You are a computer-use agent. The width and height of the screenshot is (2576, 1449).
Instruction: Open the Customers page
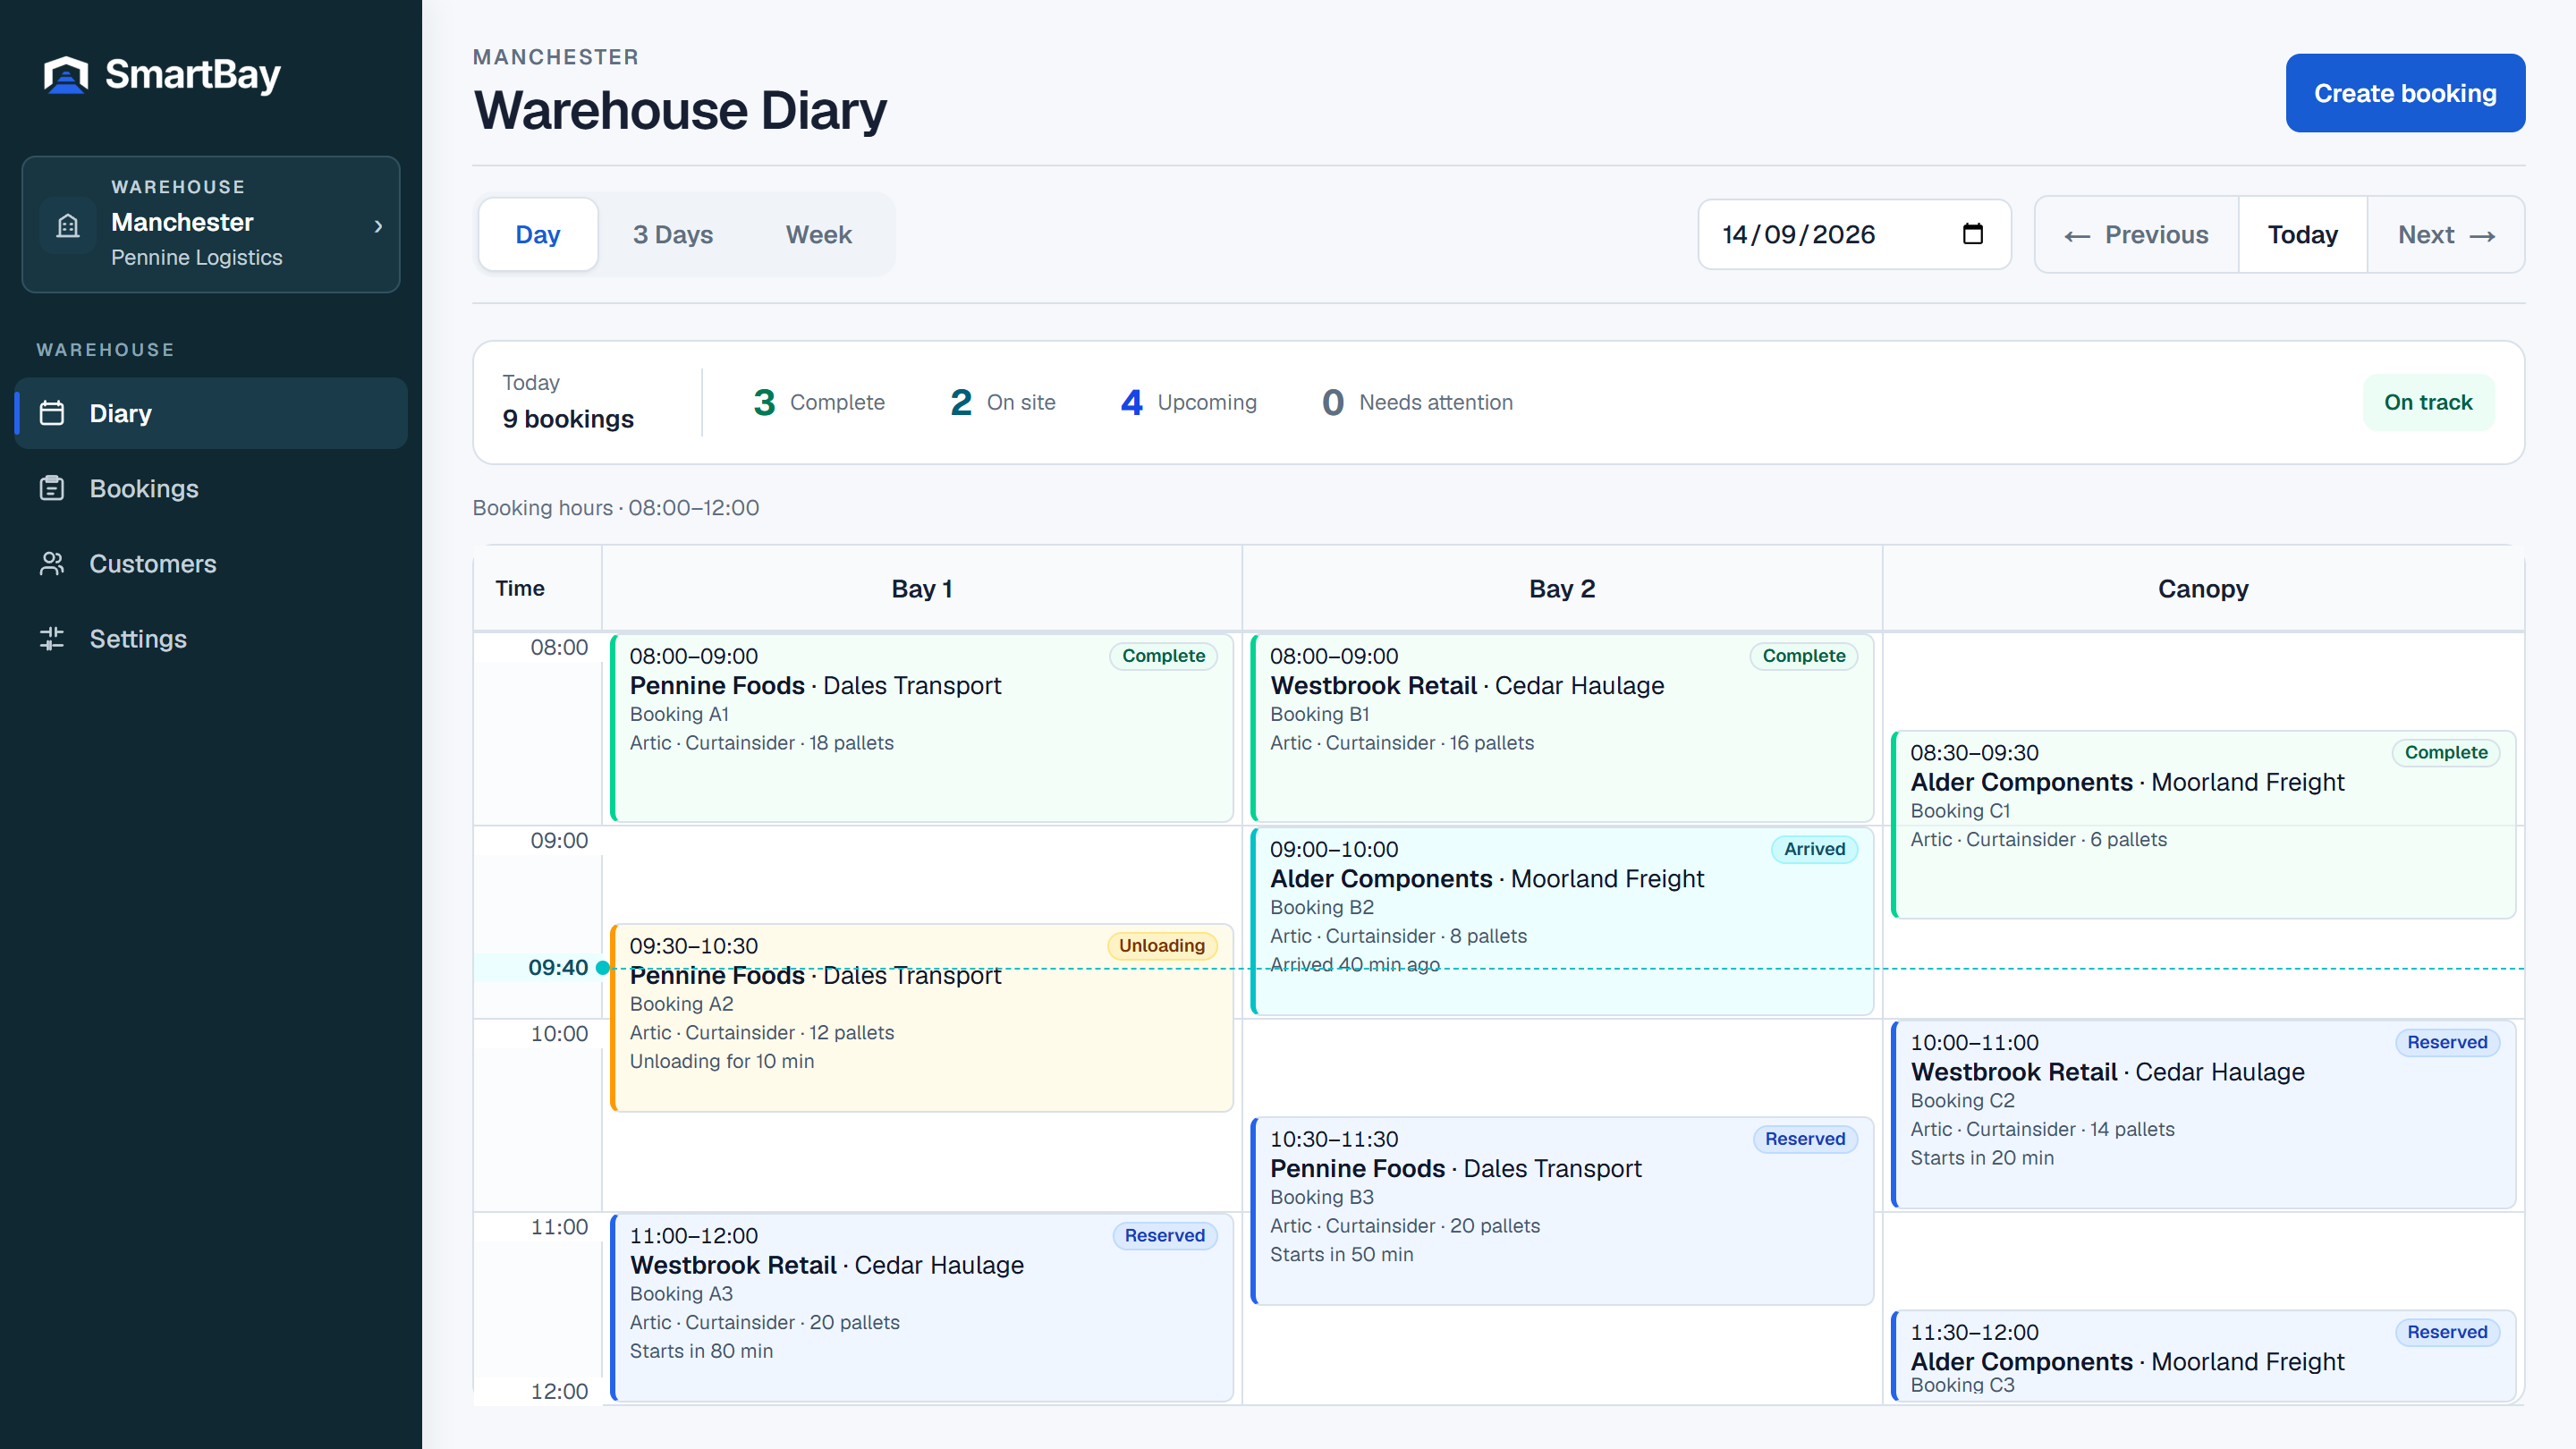(211, 563)
